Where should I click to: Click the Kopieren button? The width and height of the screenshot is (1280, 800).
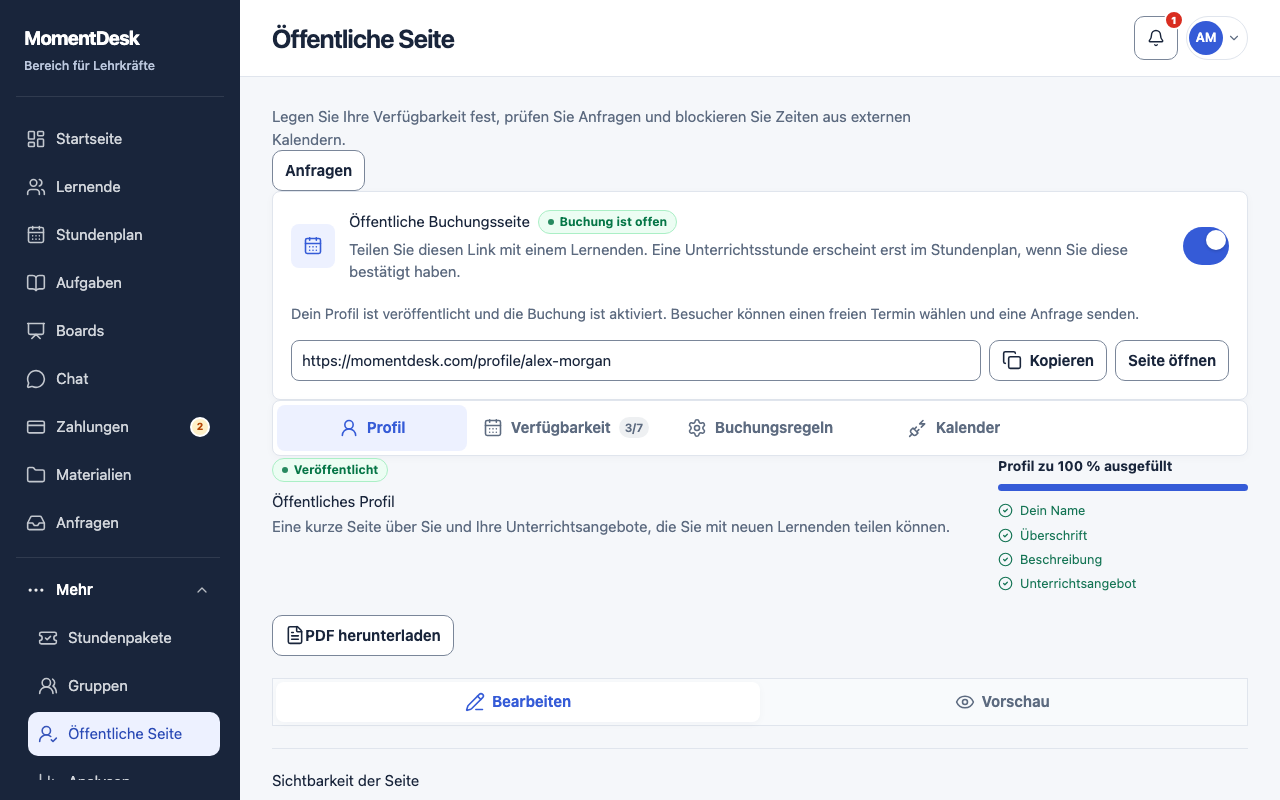pos(1048,361)
